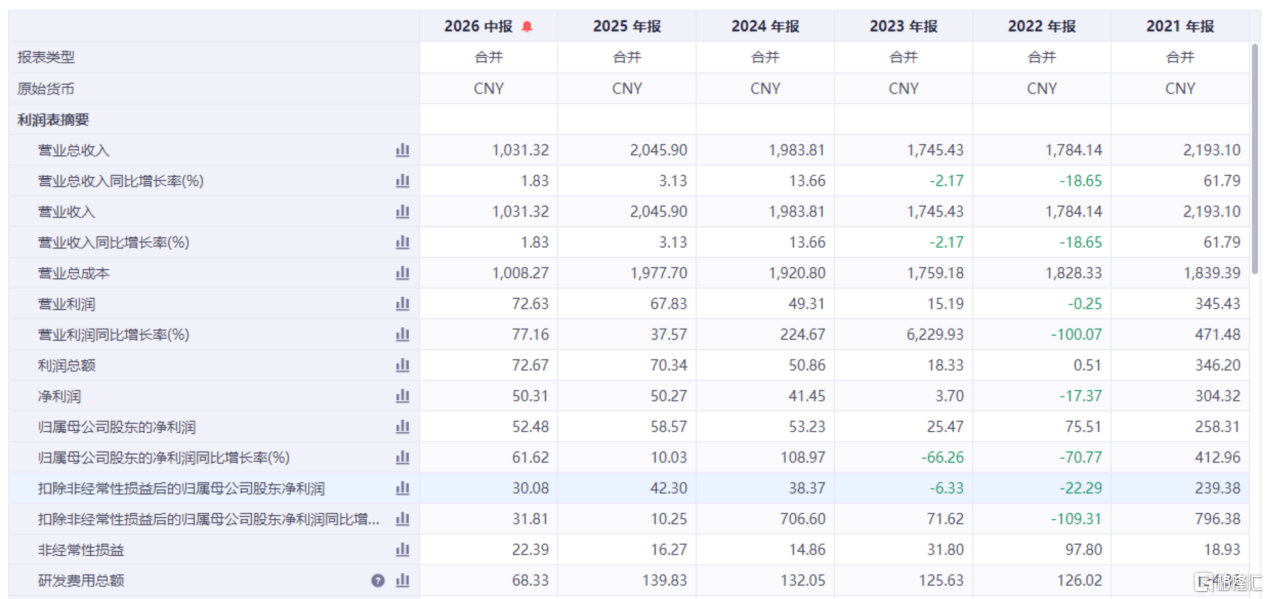Click the 报表类型 row label
Viewport: 1269px width, 599px height.
point(46,58)
